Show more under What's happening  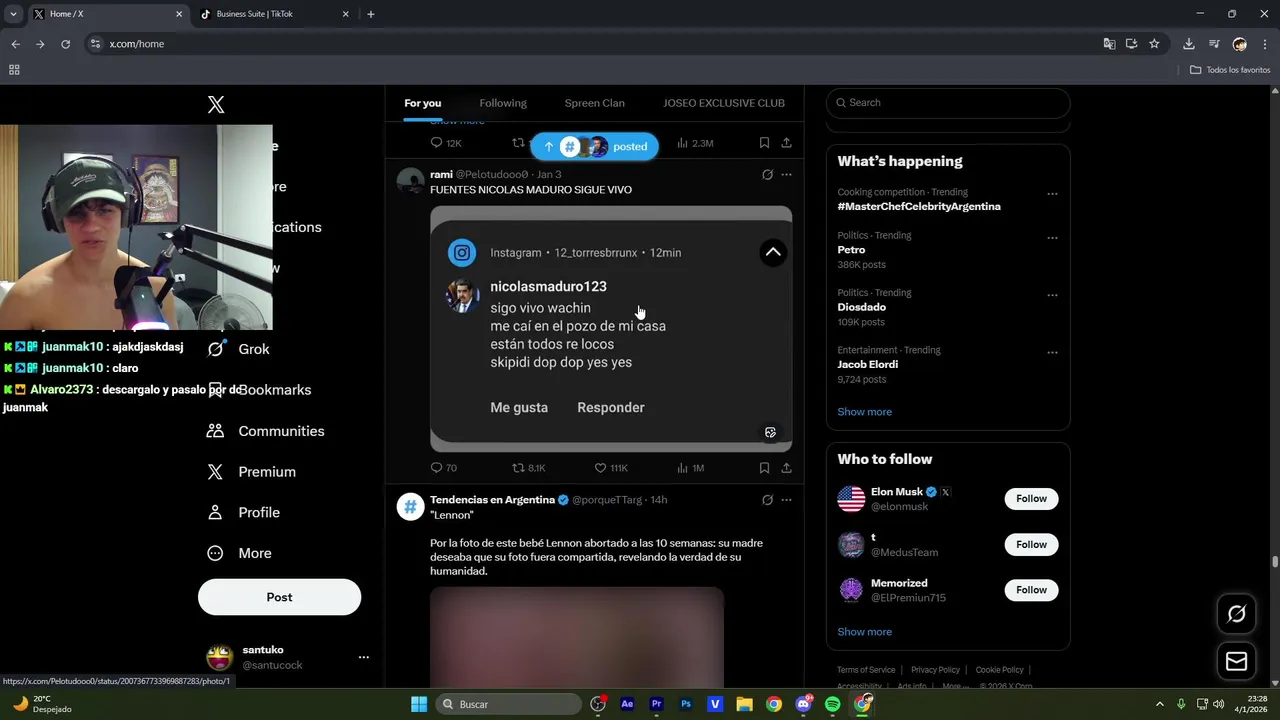pos(864,412)
